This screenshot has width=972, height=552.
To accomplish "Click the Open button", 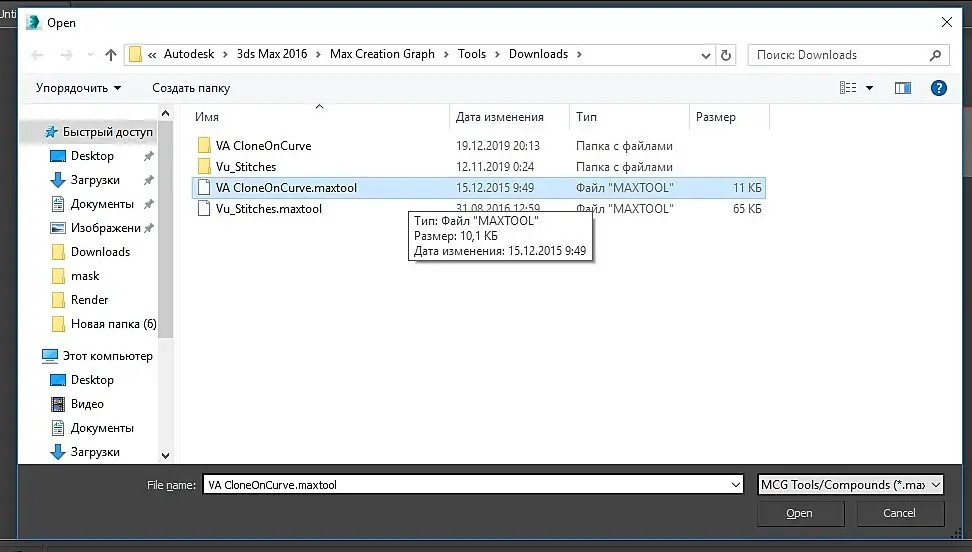I will (x=800, y=514).
